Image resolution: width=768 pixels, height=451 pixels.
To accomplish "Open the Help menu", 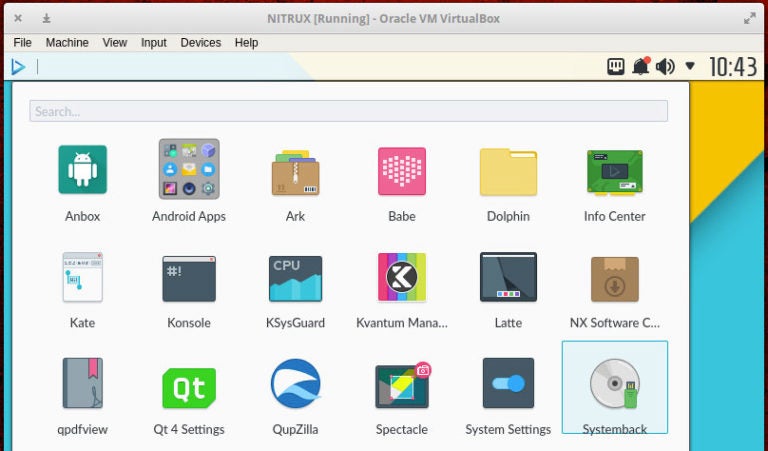I will click(x=246, y=43).
